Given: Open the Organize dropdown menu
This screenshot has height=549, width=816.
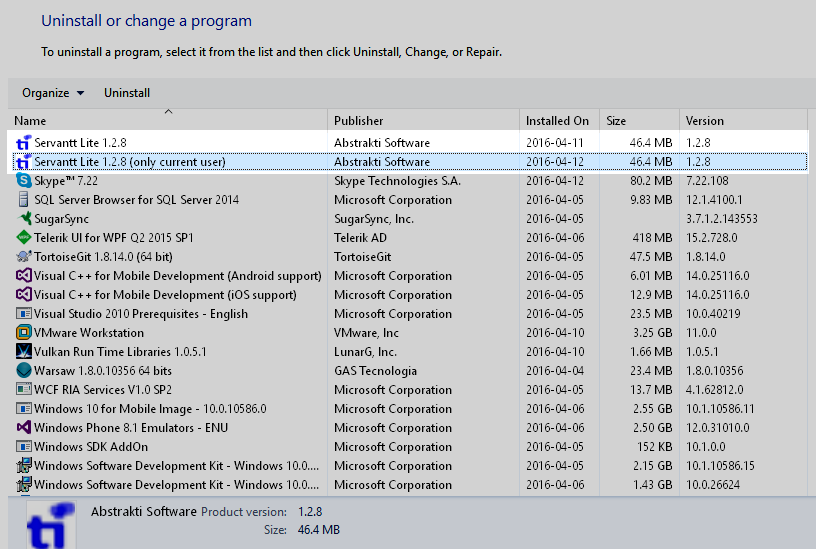Looking at the screenshot, I should [53, 93].
